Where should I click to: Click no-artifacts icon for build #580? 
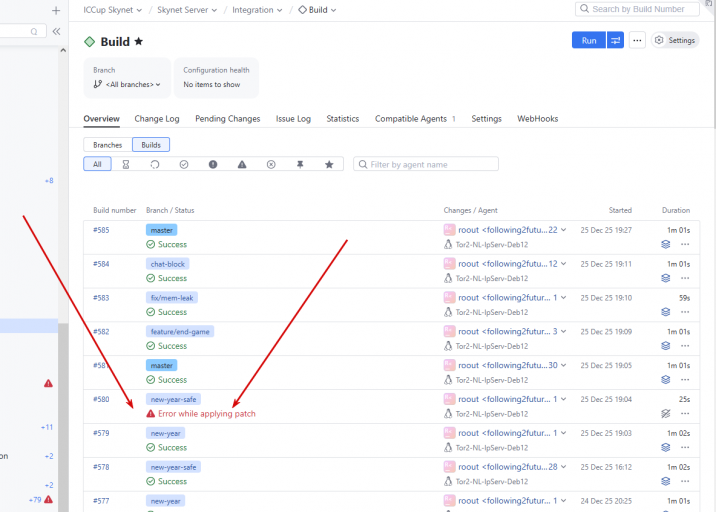click(666, 414)
